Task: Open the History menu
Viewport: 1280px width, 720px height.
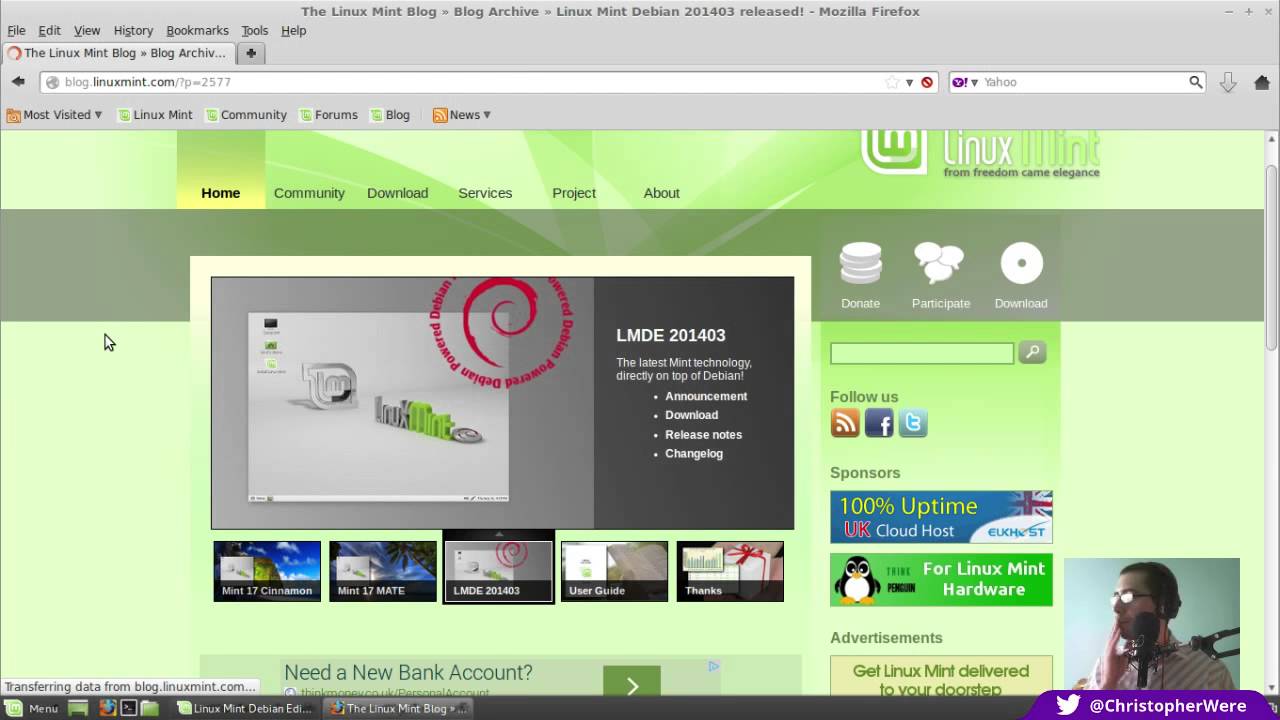Action: (133, 30)
